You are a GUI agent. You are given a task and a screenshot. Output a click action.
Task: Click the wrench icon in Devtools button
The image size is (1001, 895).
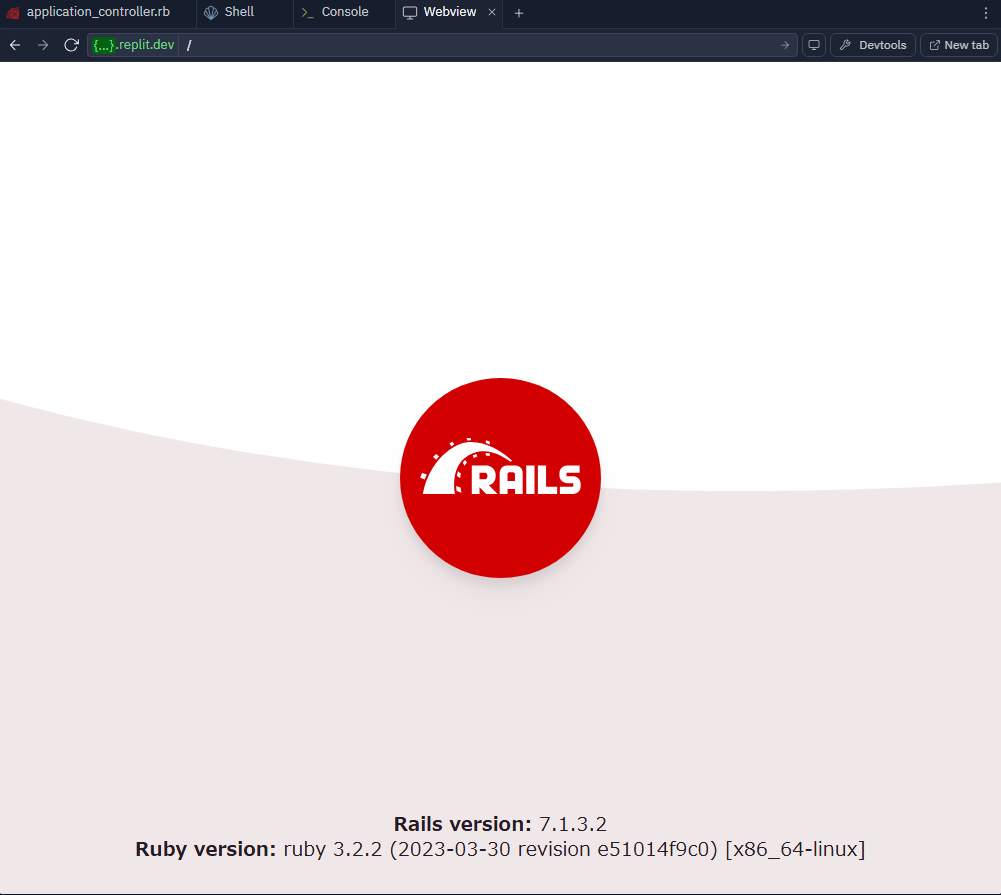845,45
